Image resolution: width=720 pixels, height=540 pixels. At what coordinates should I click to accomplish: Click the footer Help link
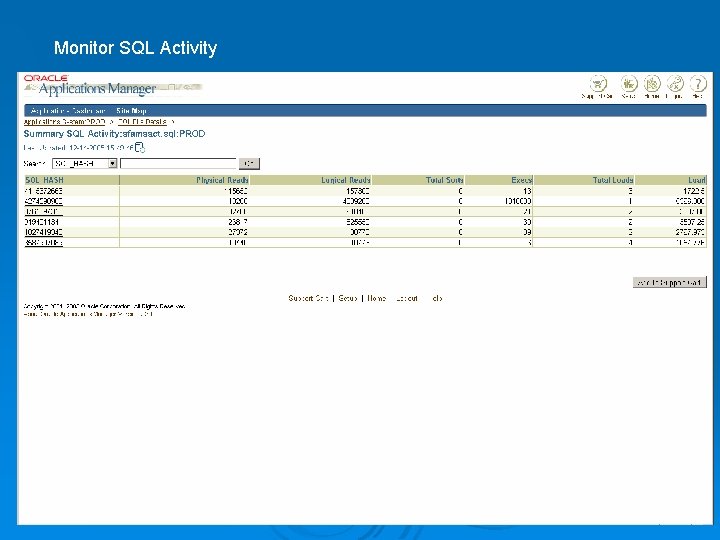point(437,298)
